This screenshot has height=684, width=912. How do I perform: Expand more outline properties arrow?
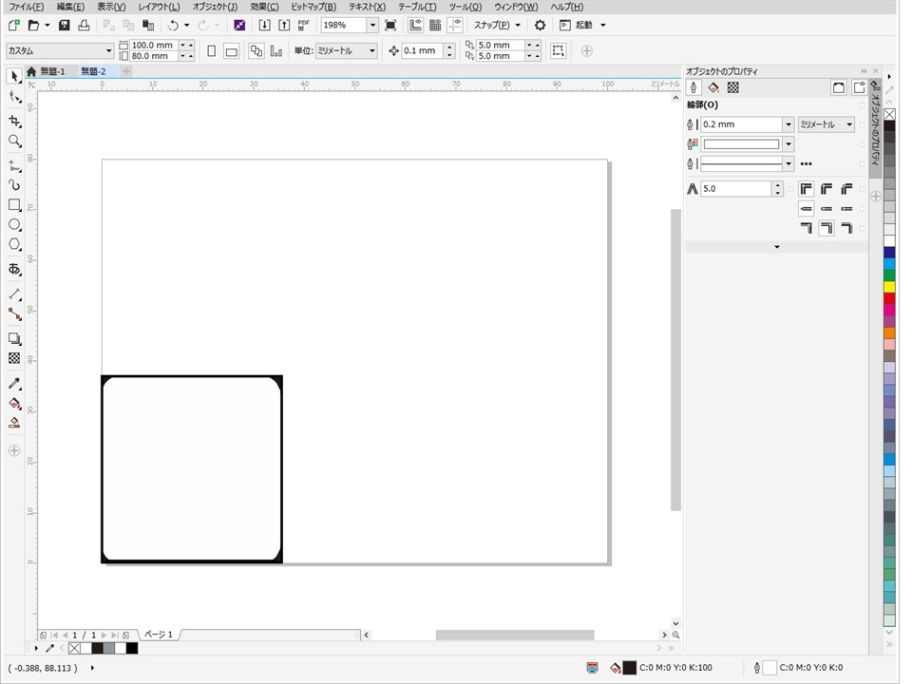point(776,247)
